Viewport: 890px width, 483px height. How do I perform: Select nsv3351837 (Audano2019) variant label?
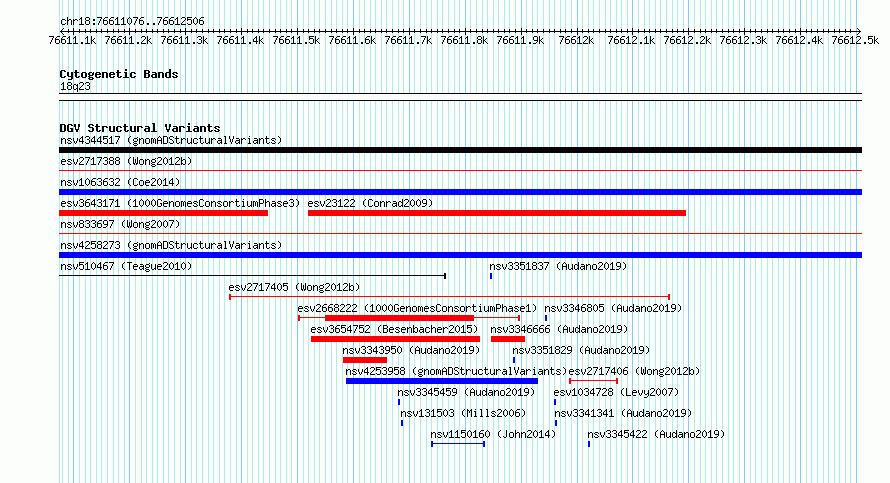pos(558,266)
